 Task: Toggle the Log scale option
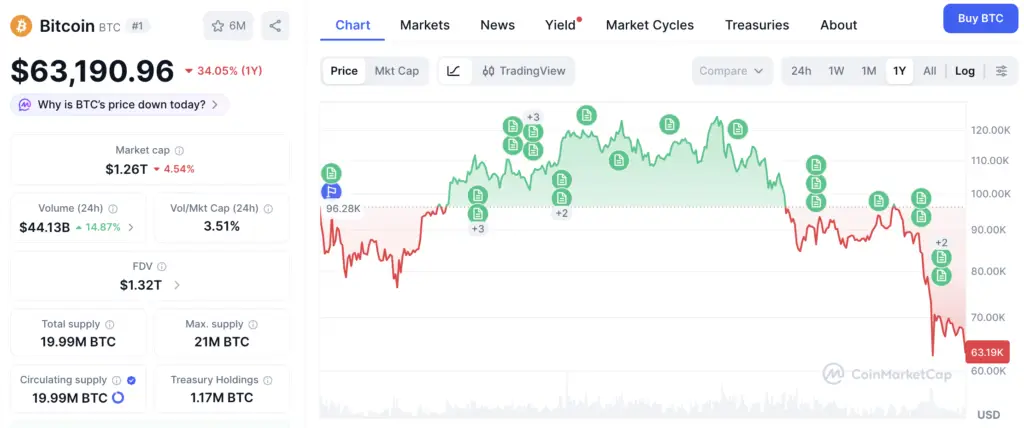965,71
